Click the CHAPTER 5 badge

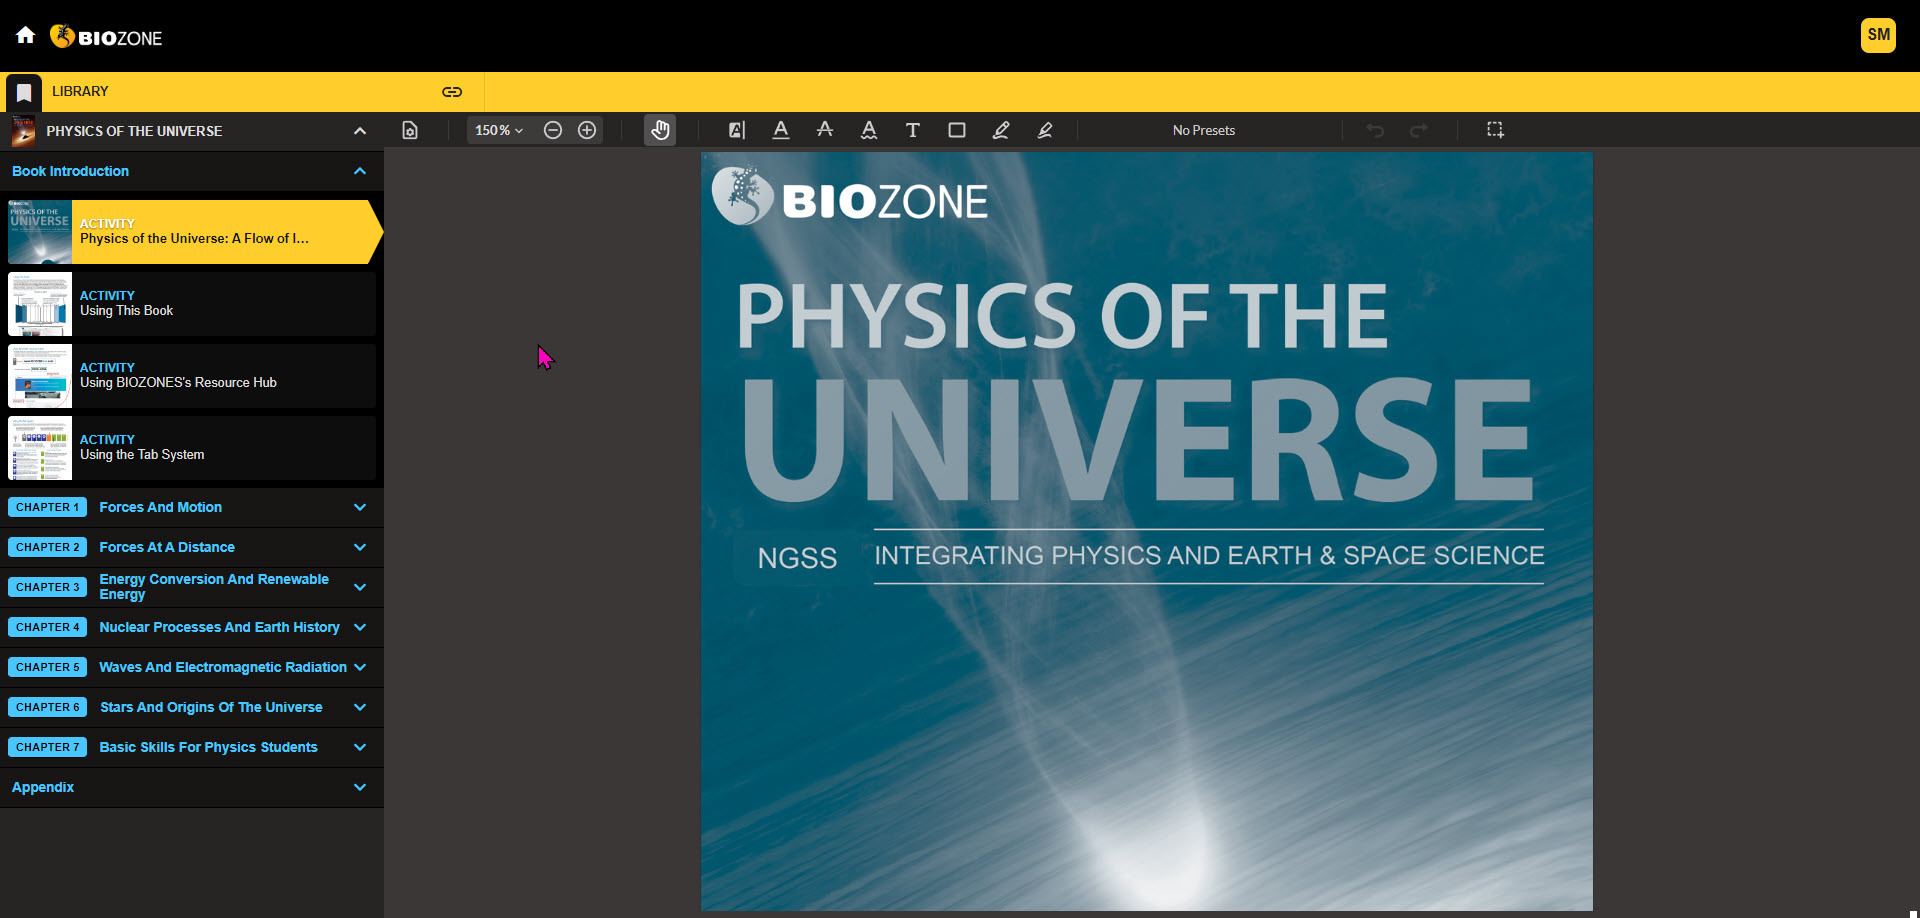(x=47, y=667)
